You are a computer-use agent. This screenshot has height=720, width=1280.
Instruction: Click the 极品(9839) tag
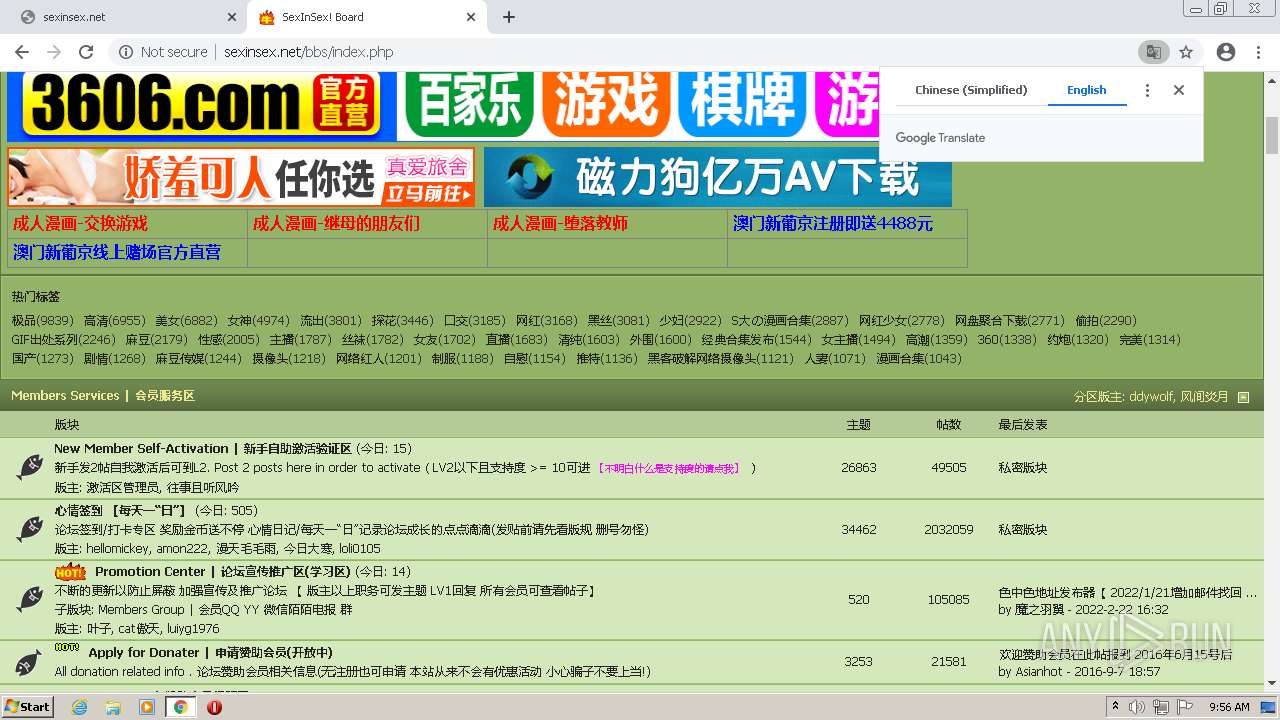tap(42, 321)
